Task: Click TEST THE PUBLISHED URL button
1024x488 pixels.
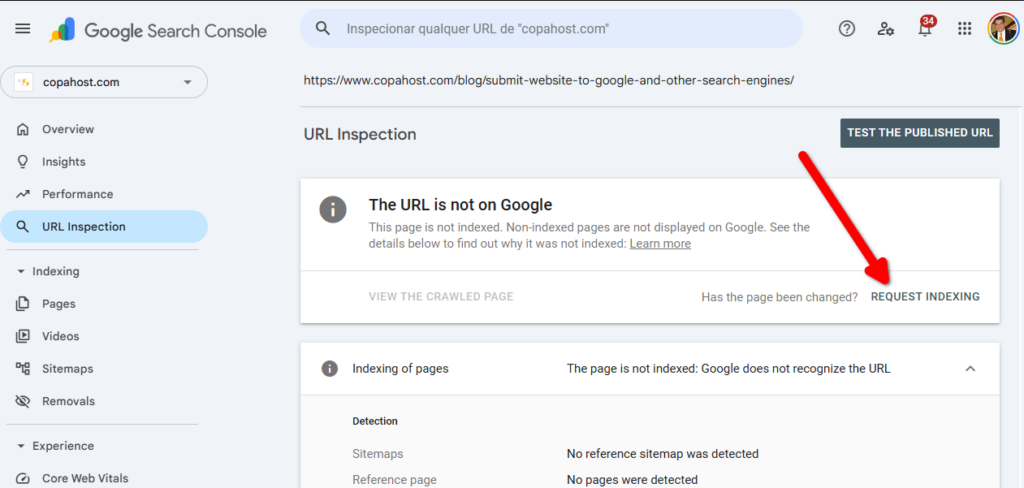Action: pos(920,133)
